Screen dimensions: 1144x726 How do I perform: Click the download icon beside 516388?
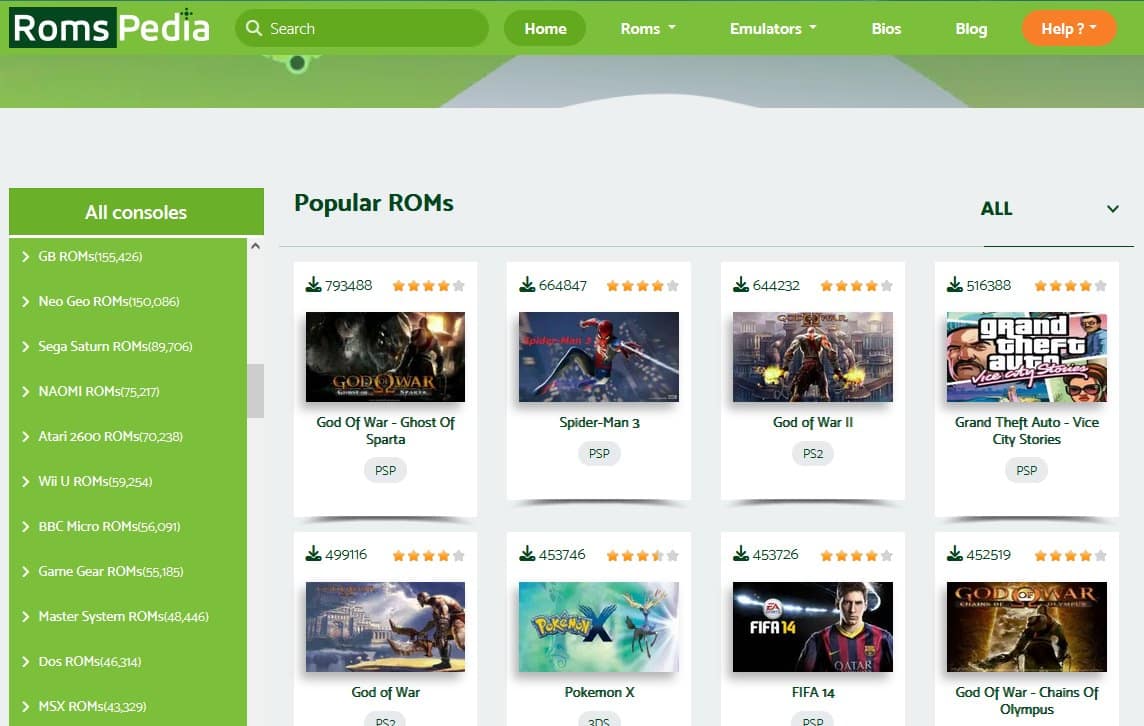(x=954, y=285)
